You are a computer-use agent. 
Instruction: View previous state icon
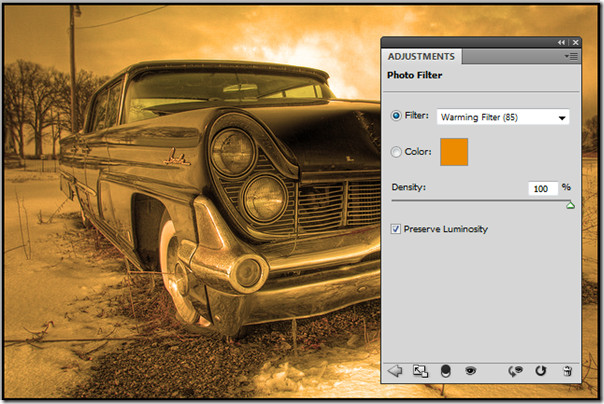coord(515,371)
